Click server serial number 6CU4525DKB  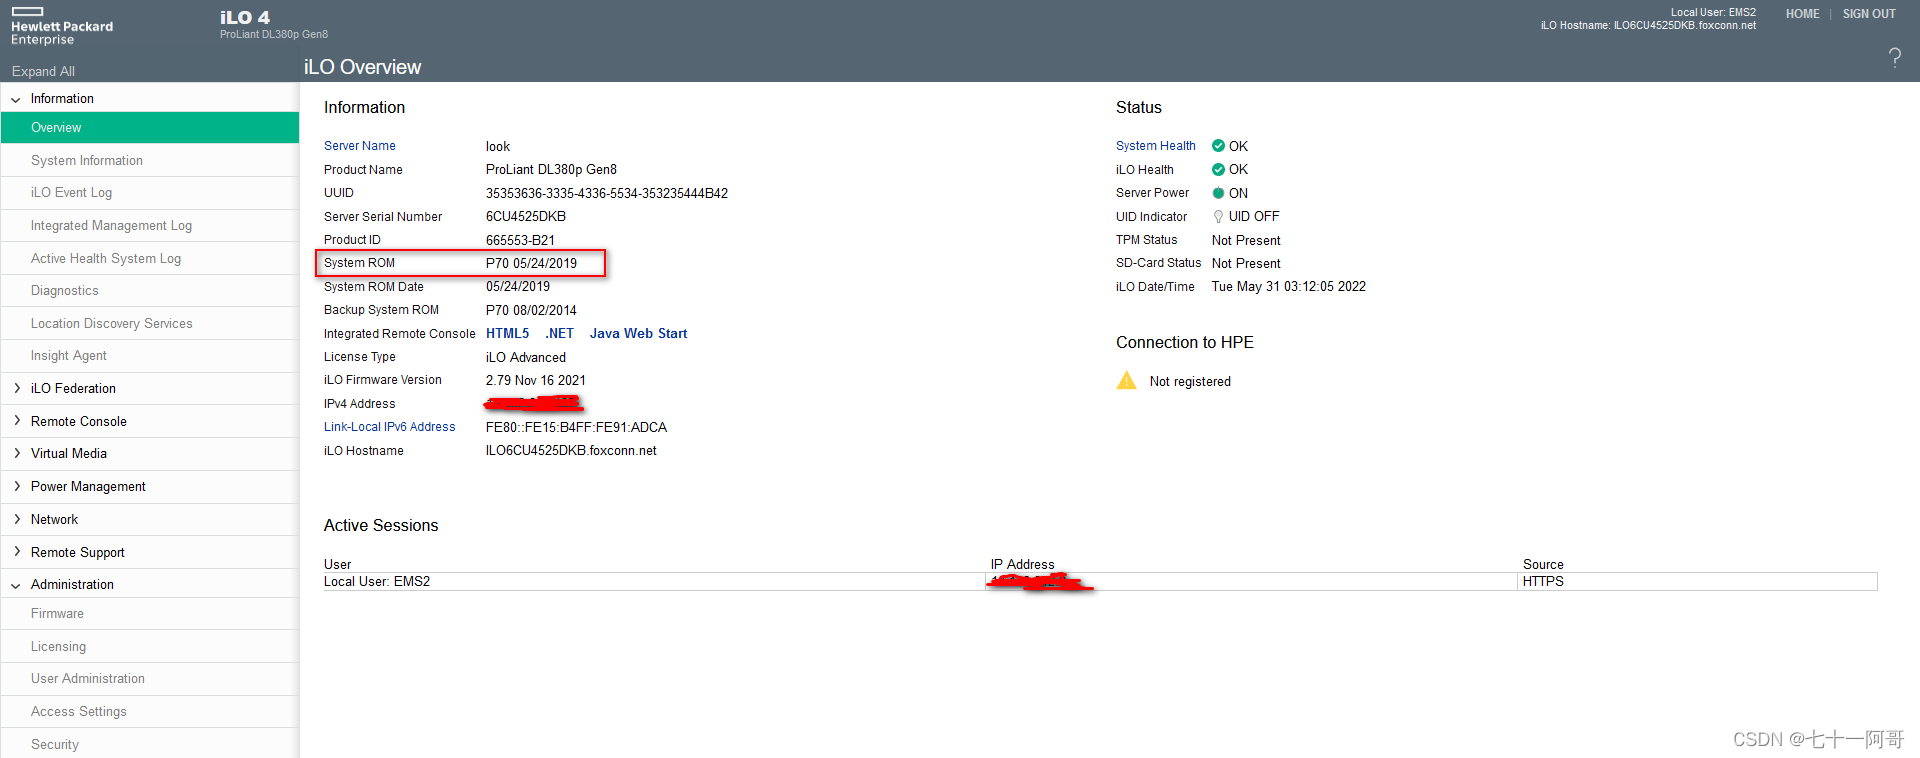click(526, 216)
